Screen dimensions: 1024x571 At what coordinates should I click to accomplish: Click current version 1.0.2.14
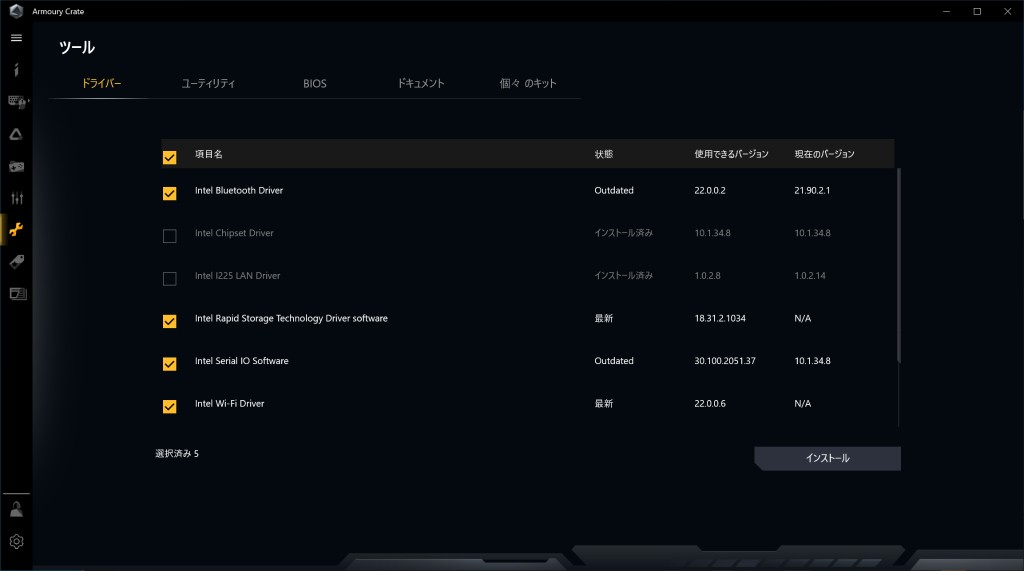(810, 276)
